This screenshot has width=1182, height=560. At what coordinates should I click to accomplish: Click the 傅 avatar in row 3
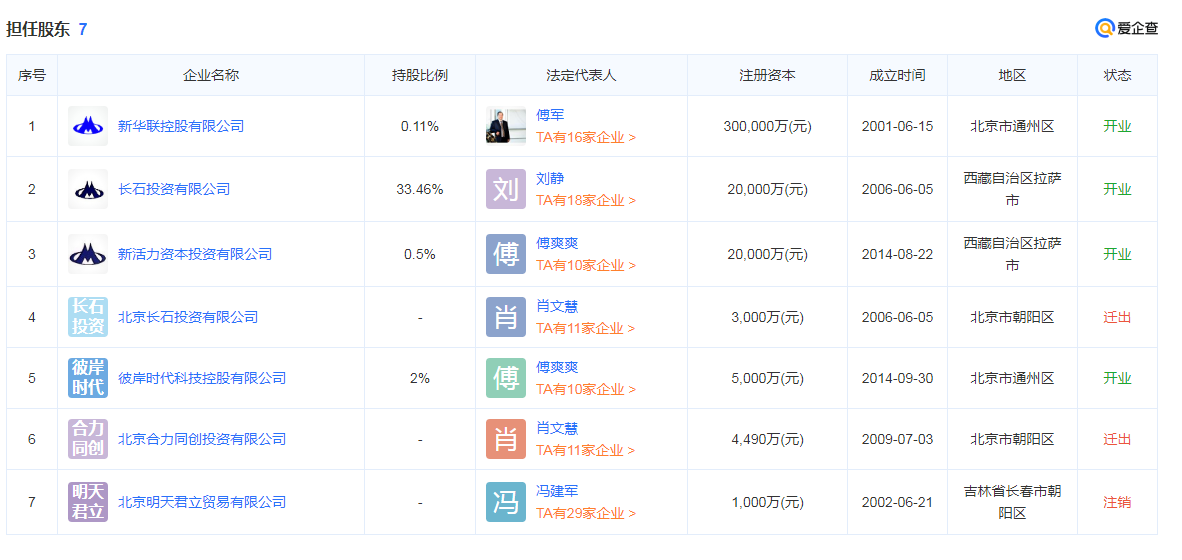click(x=506, y=254)
